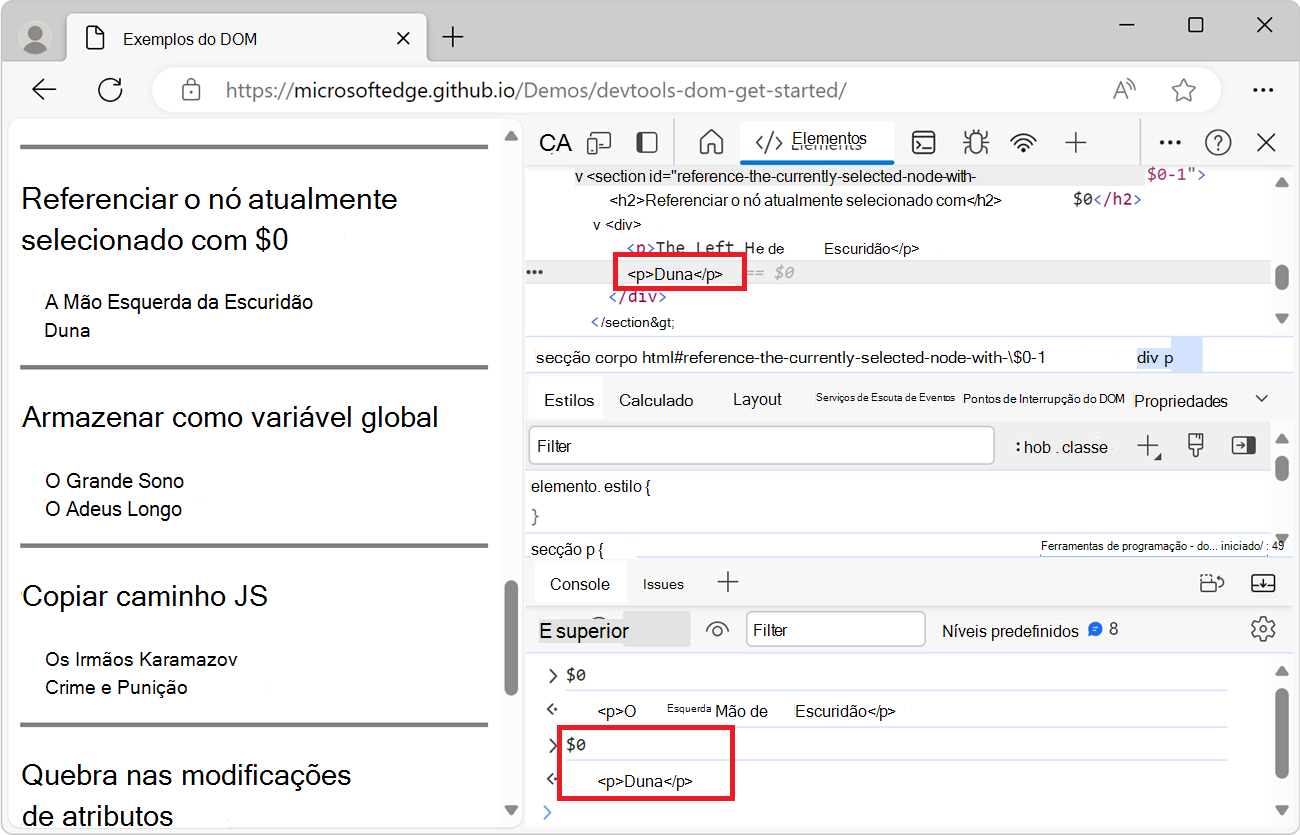
Task: Open the stylesheet source link for secção p
Action: (x=1163, y=546)
